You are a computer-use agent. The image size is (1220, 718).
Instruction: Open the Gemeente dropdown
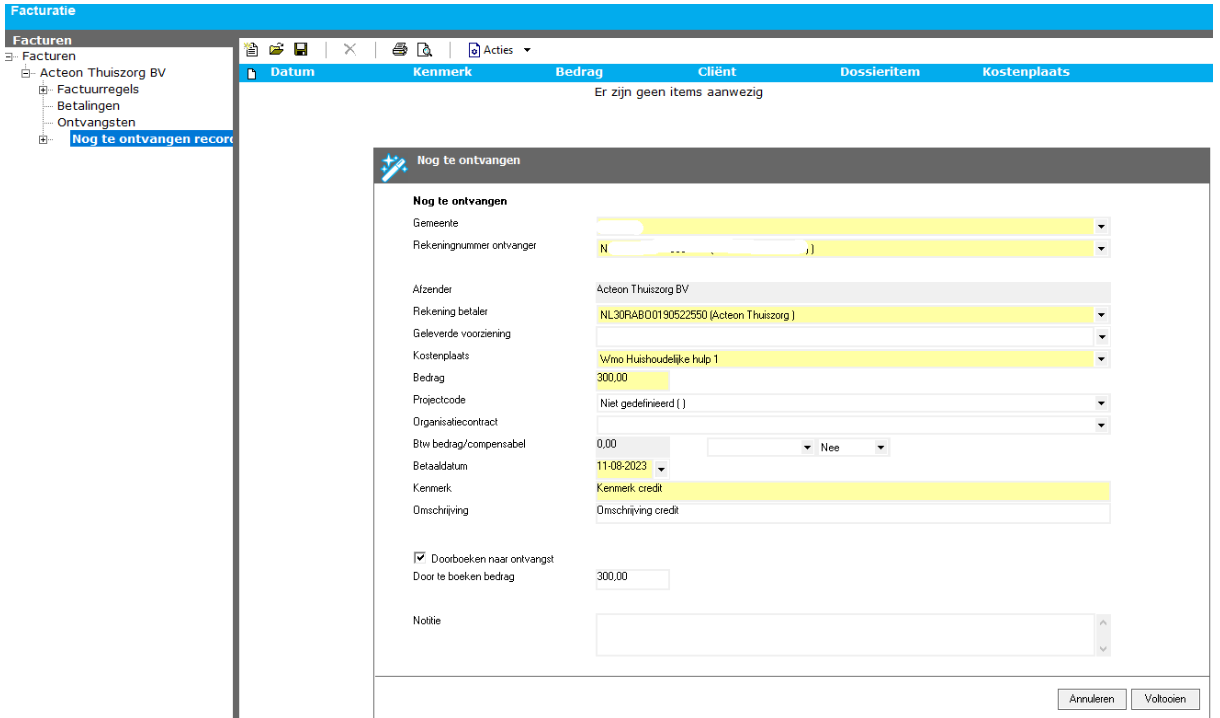pos(1101,227)
